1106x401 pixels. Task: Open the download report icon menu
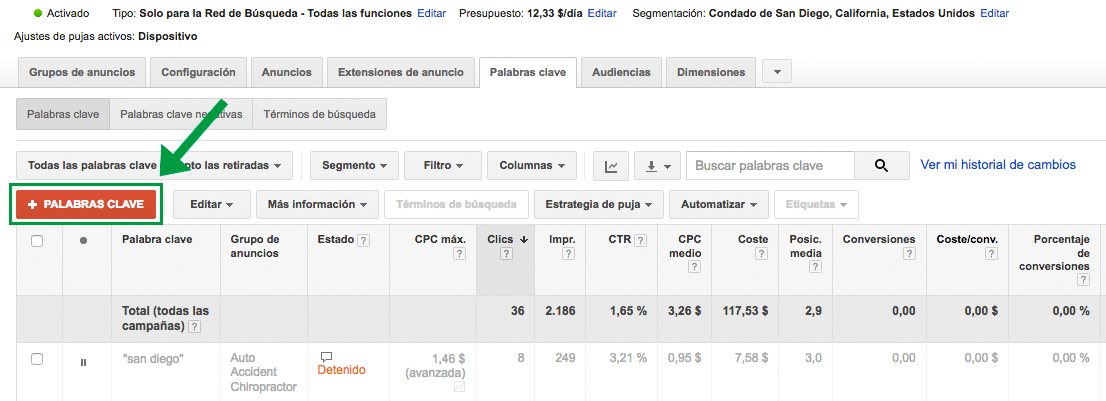[657, 166]
